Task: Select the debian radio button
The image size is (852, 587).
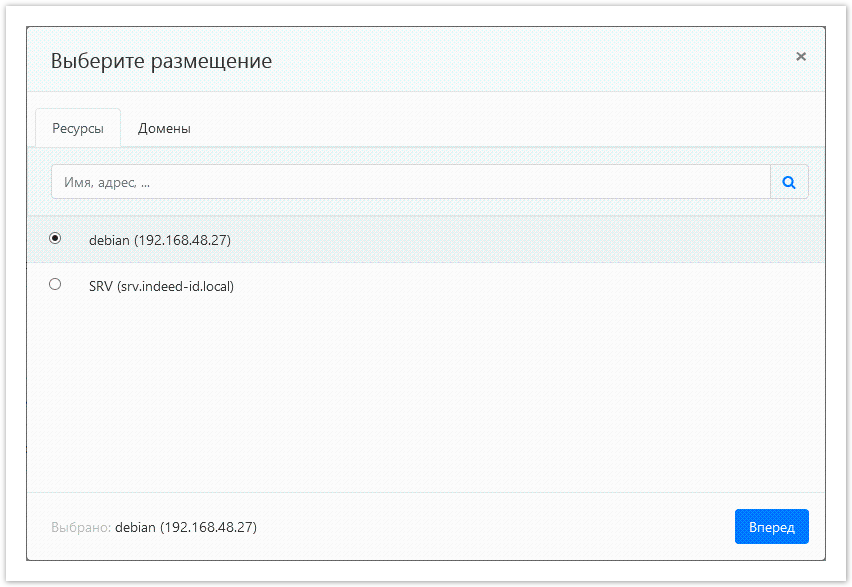Action: coord(55,239)
